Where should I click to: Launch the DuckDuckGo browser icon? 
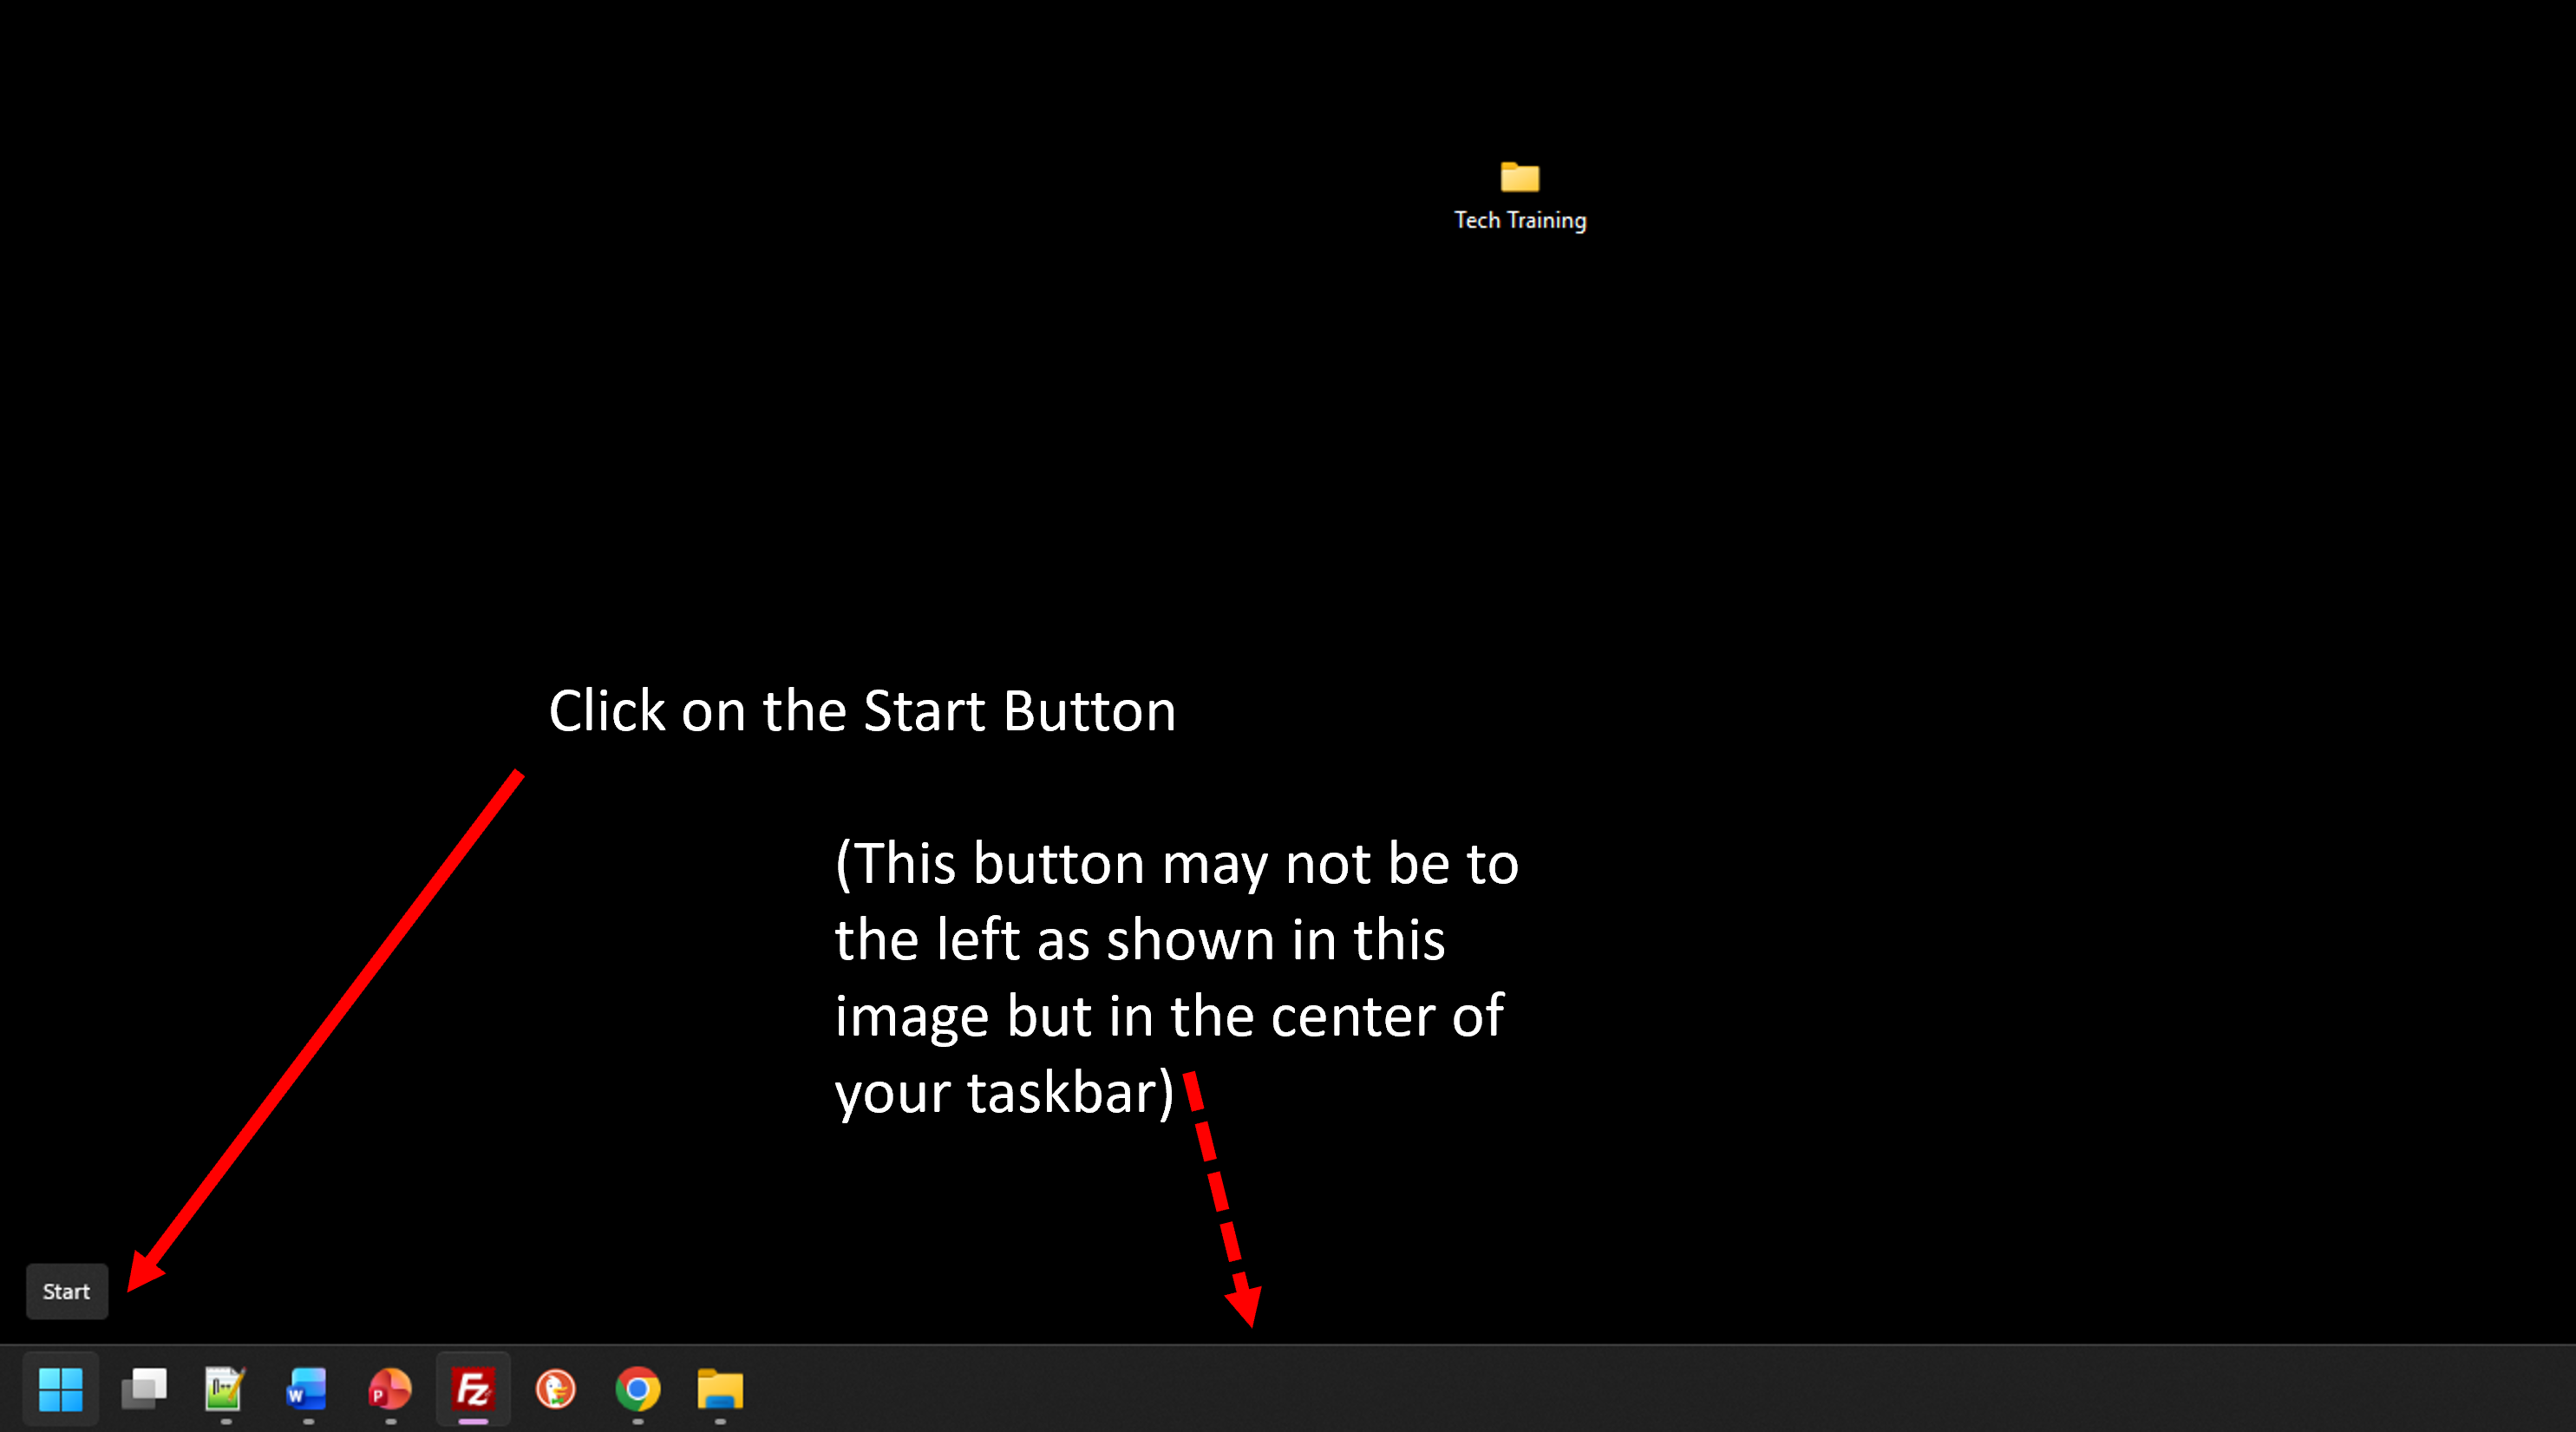tap(556, 1389)
